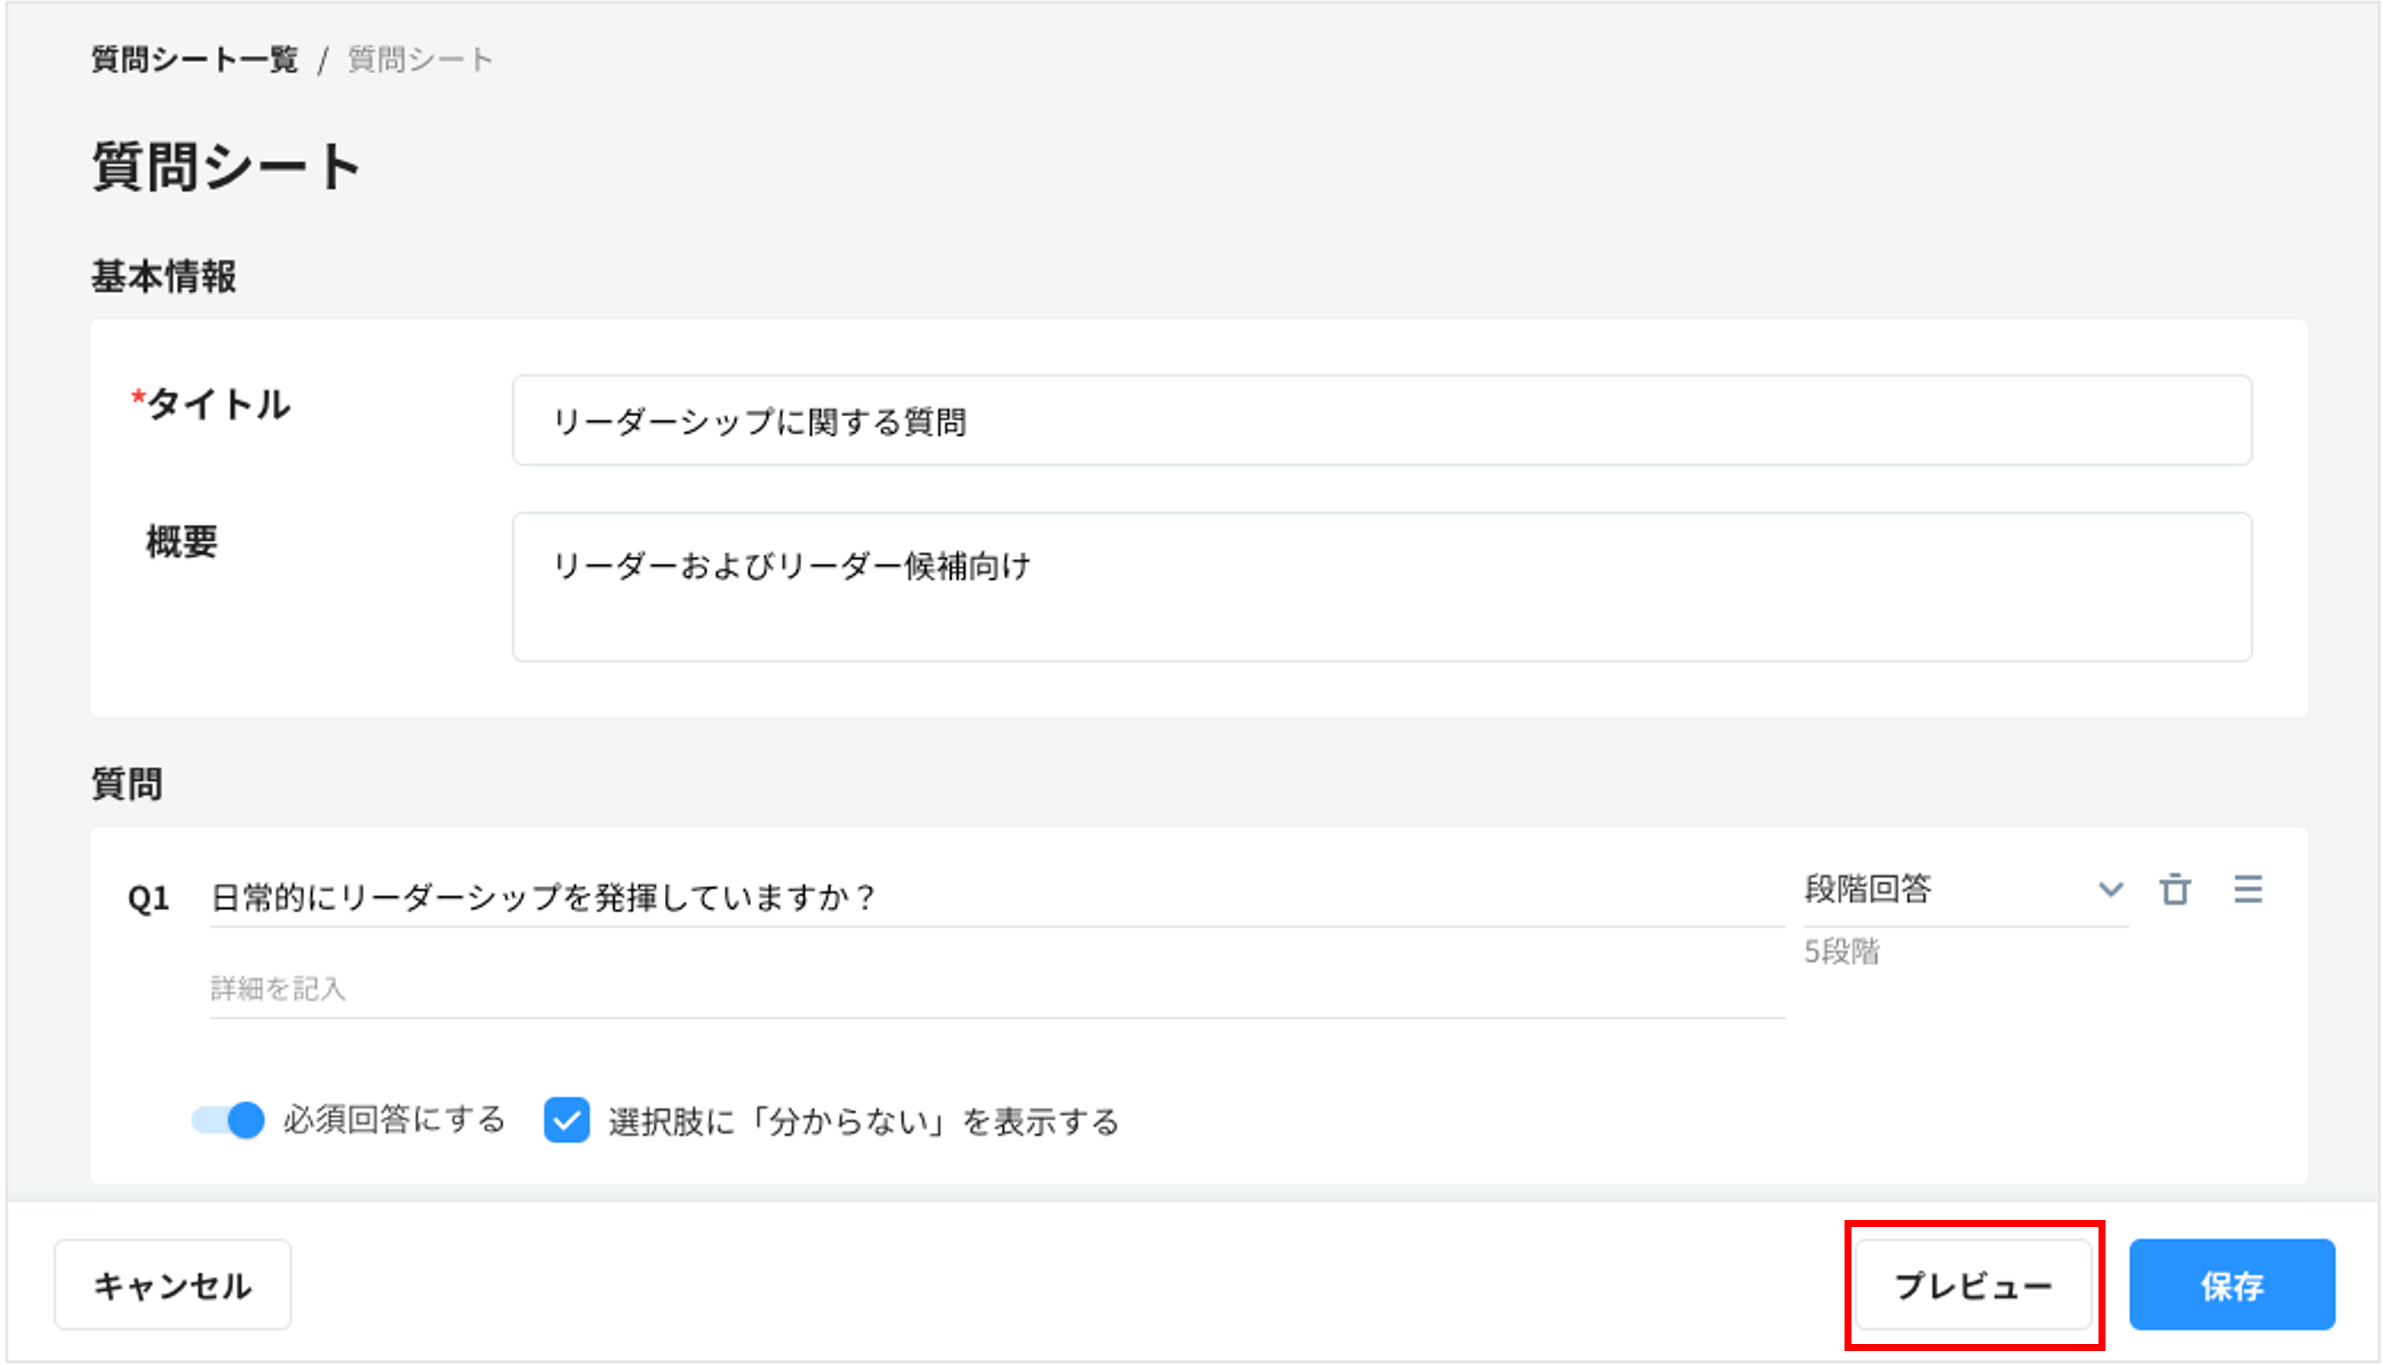Edit the Q1 question text field

[995, 897]
